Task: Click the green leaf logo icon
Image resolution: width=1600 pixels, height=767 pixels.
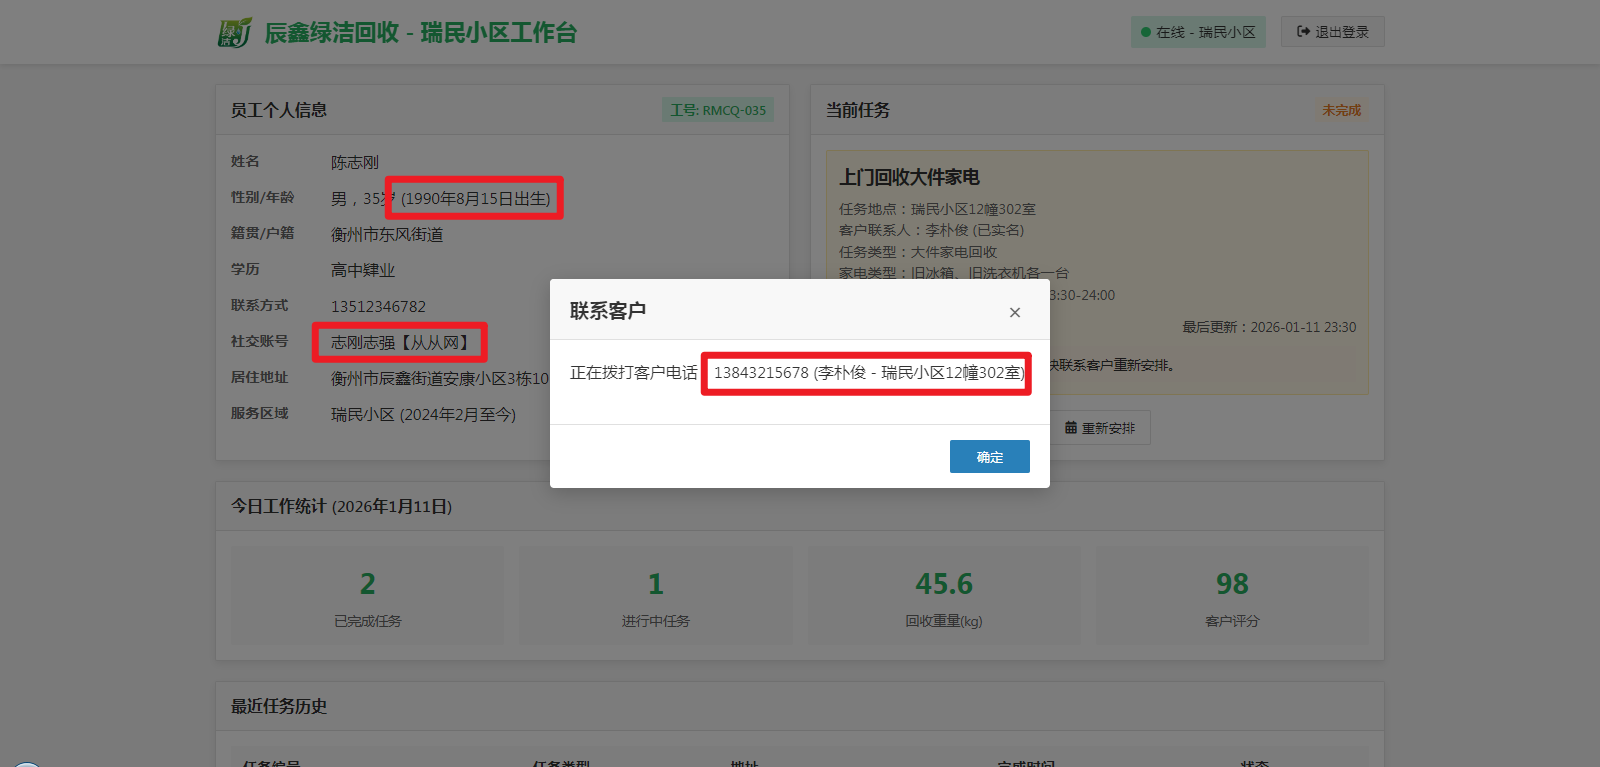Action: [235, 33]
